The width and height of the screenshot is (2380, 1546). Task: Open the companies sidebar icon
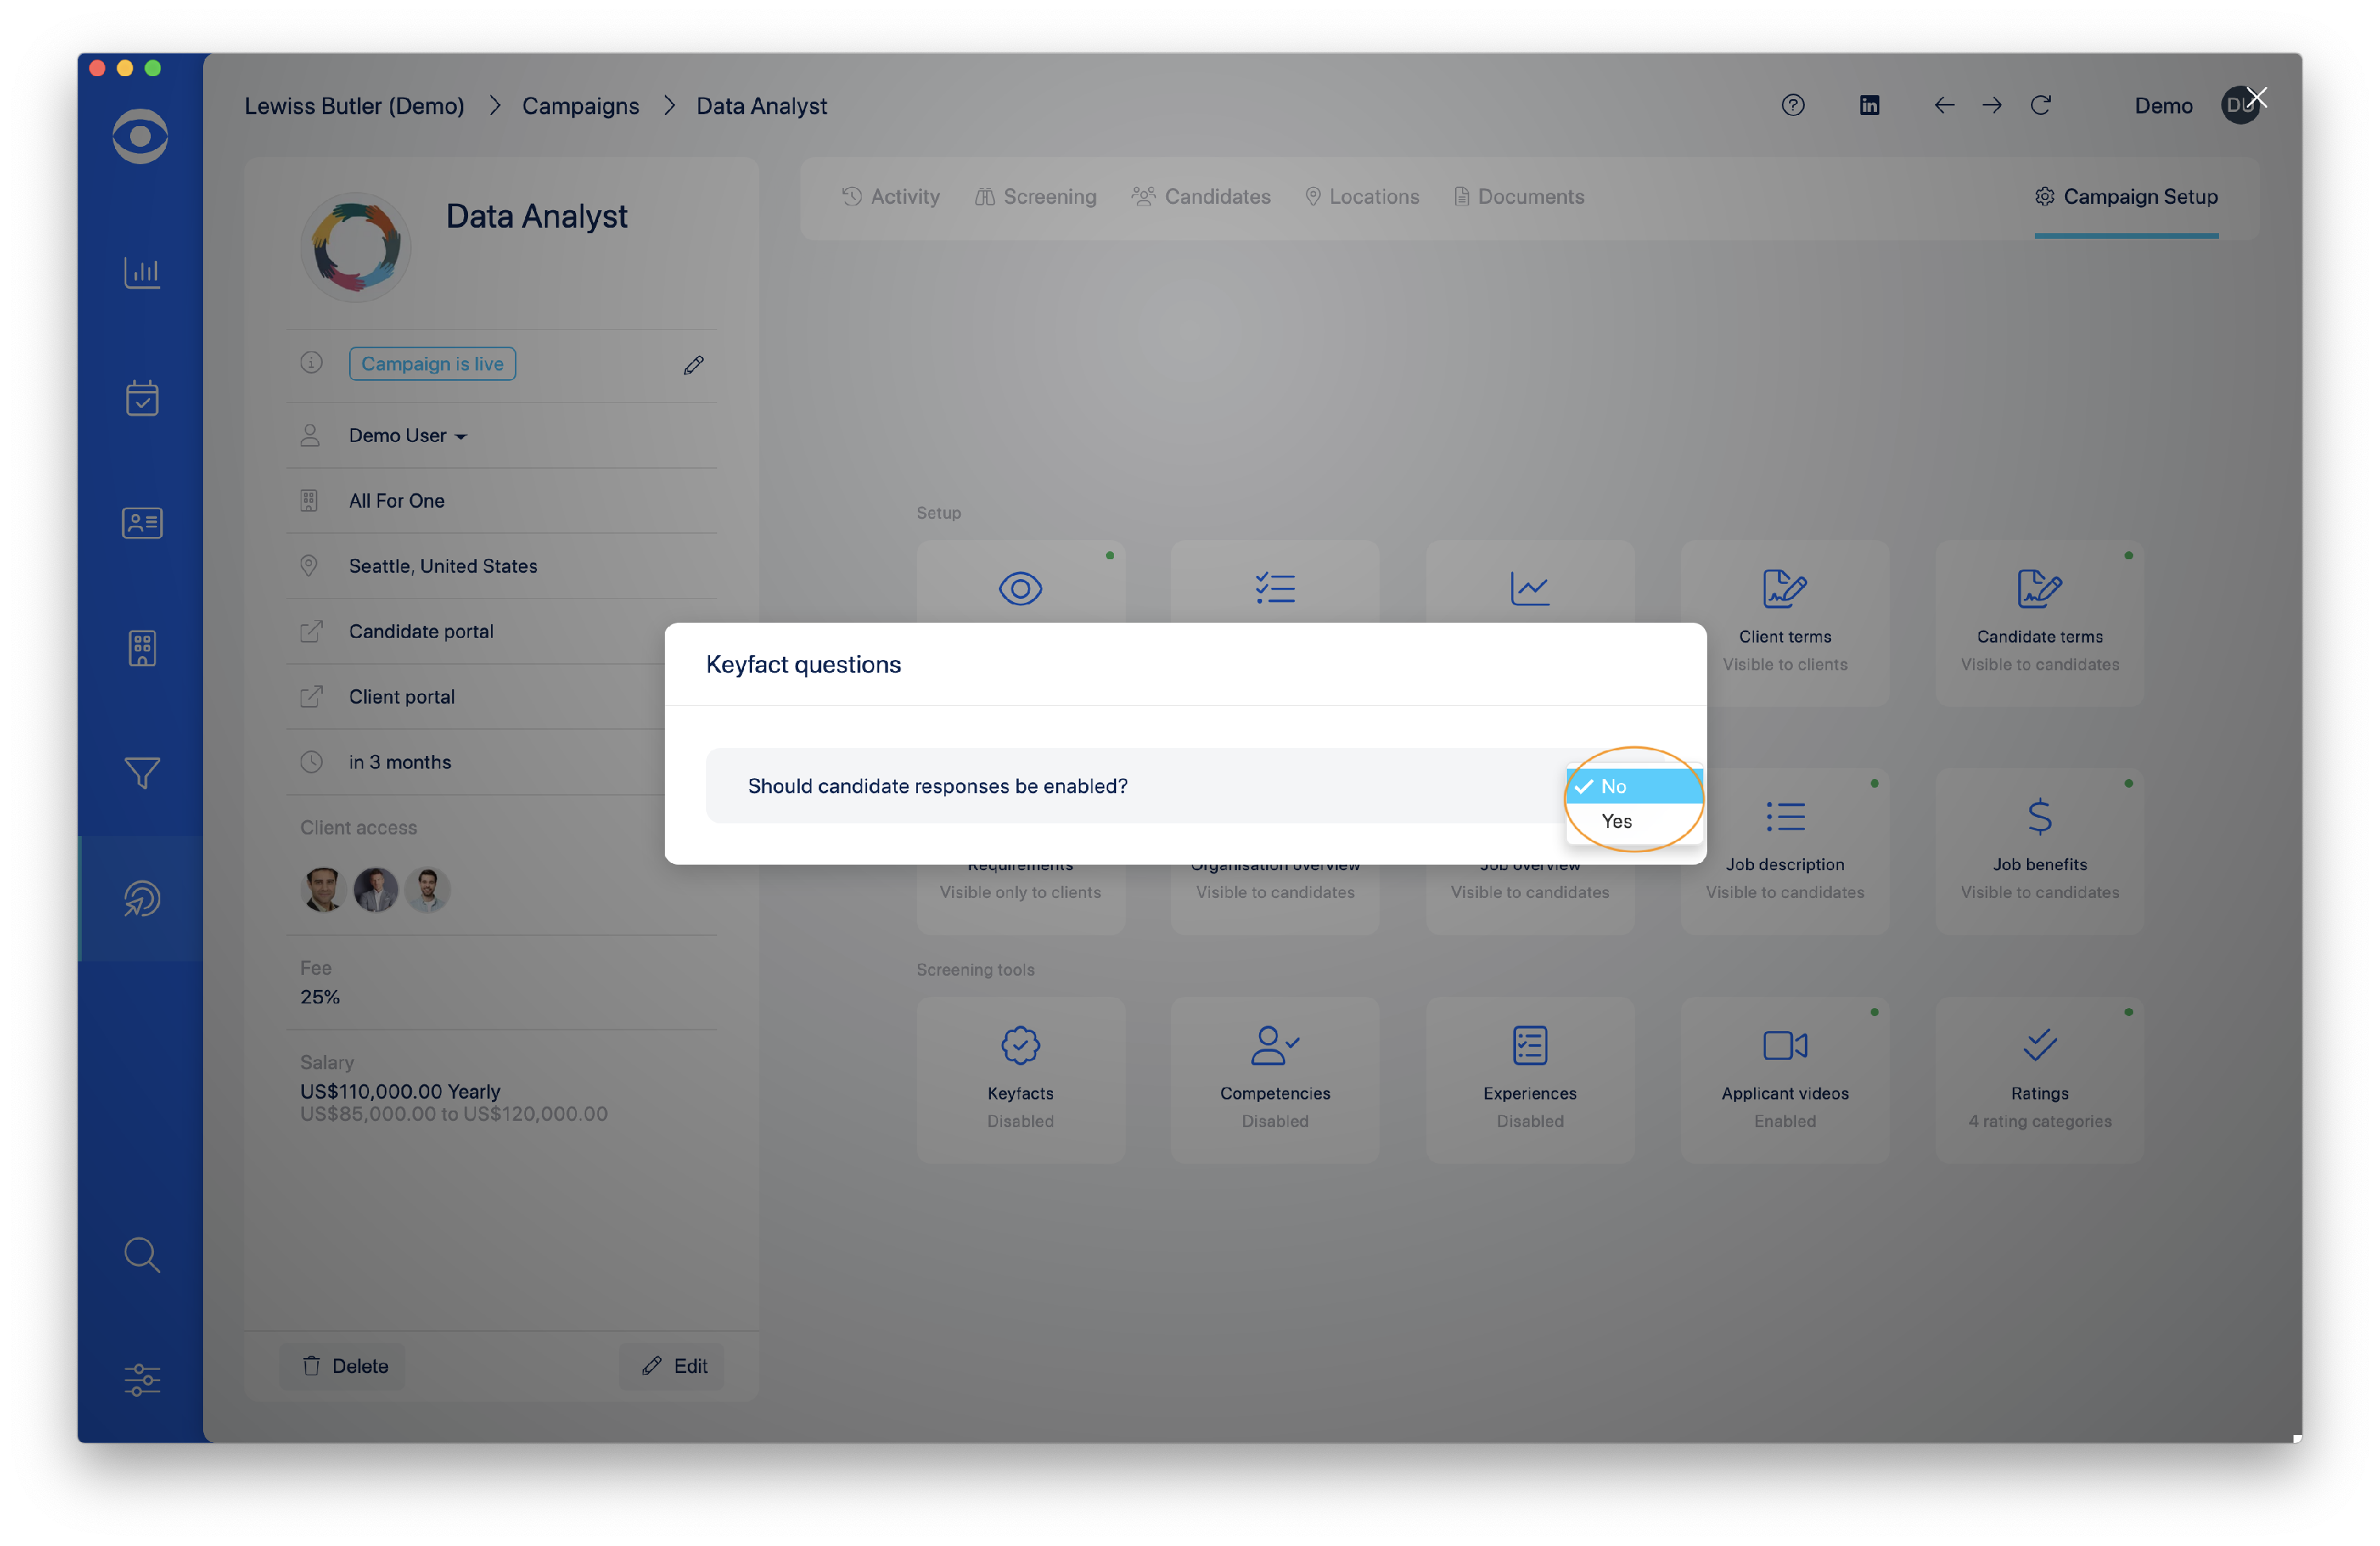tap(141, 647)
